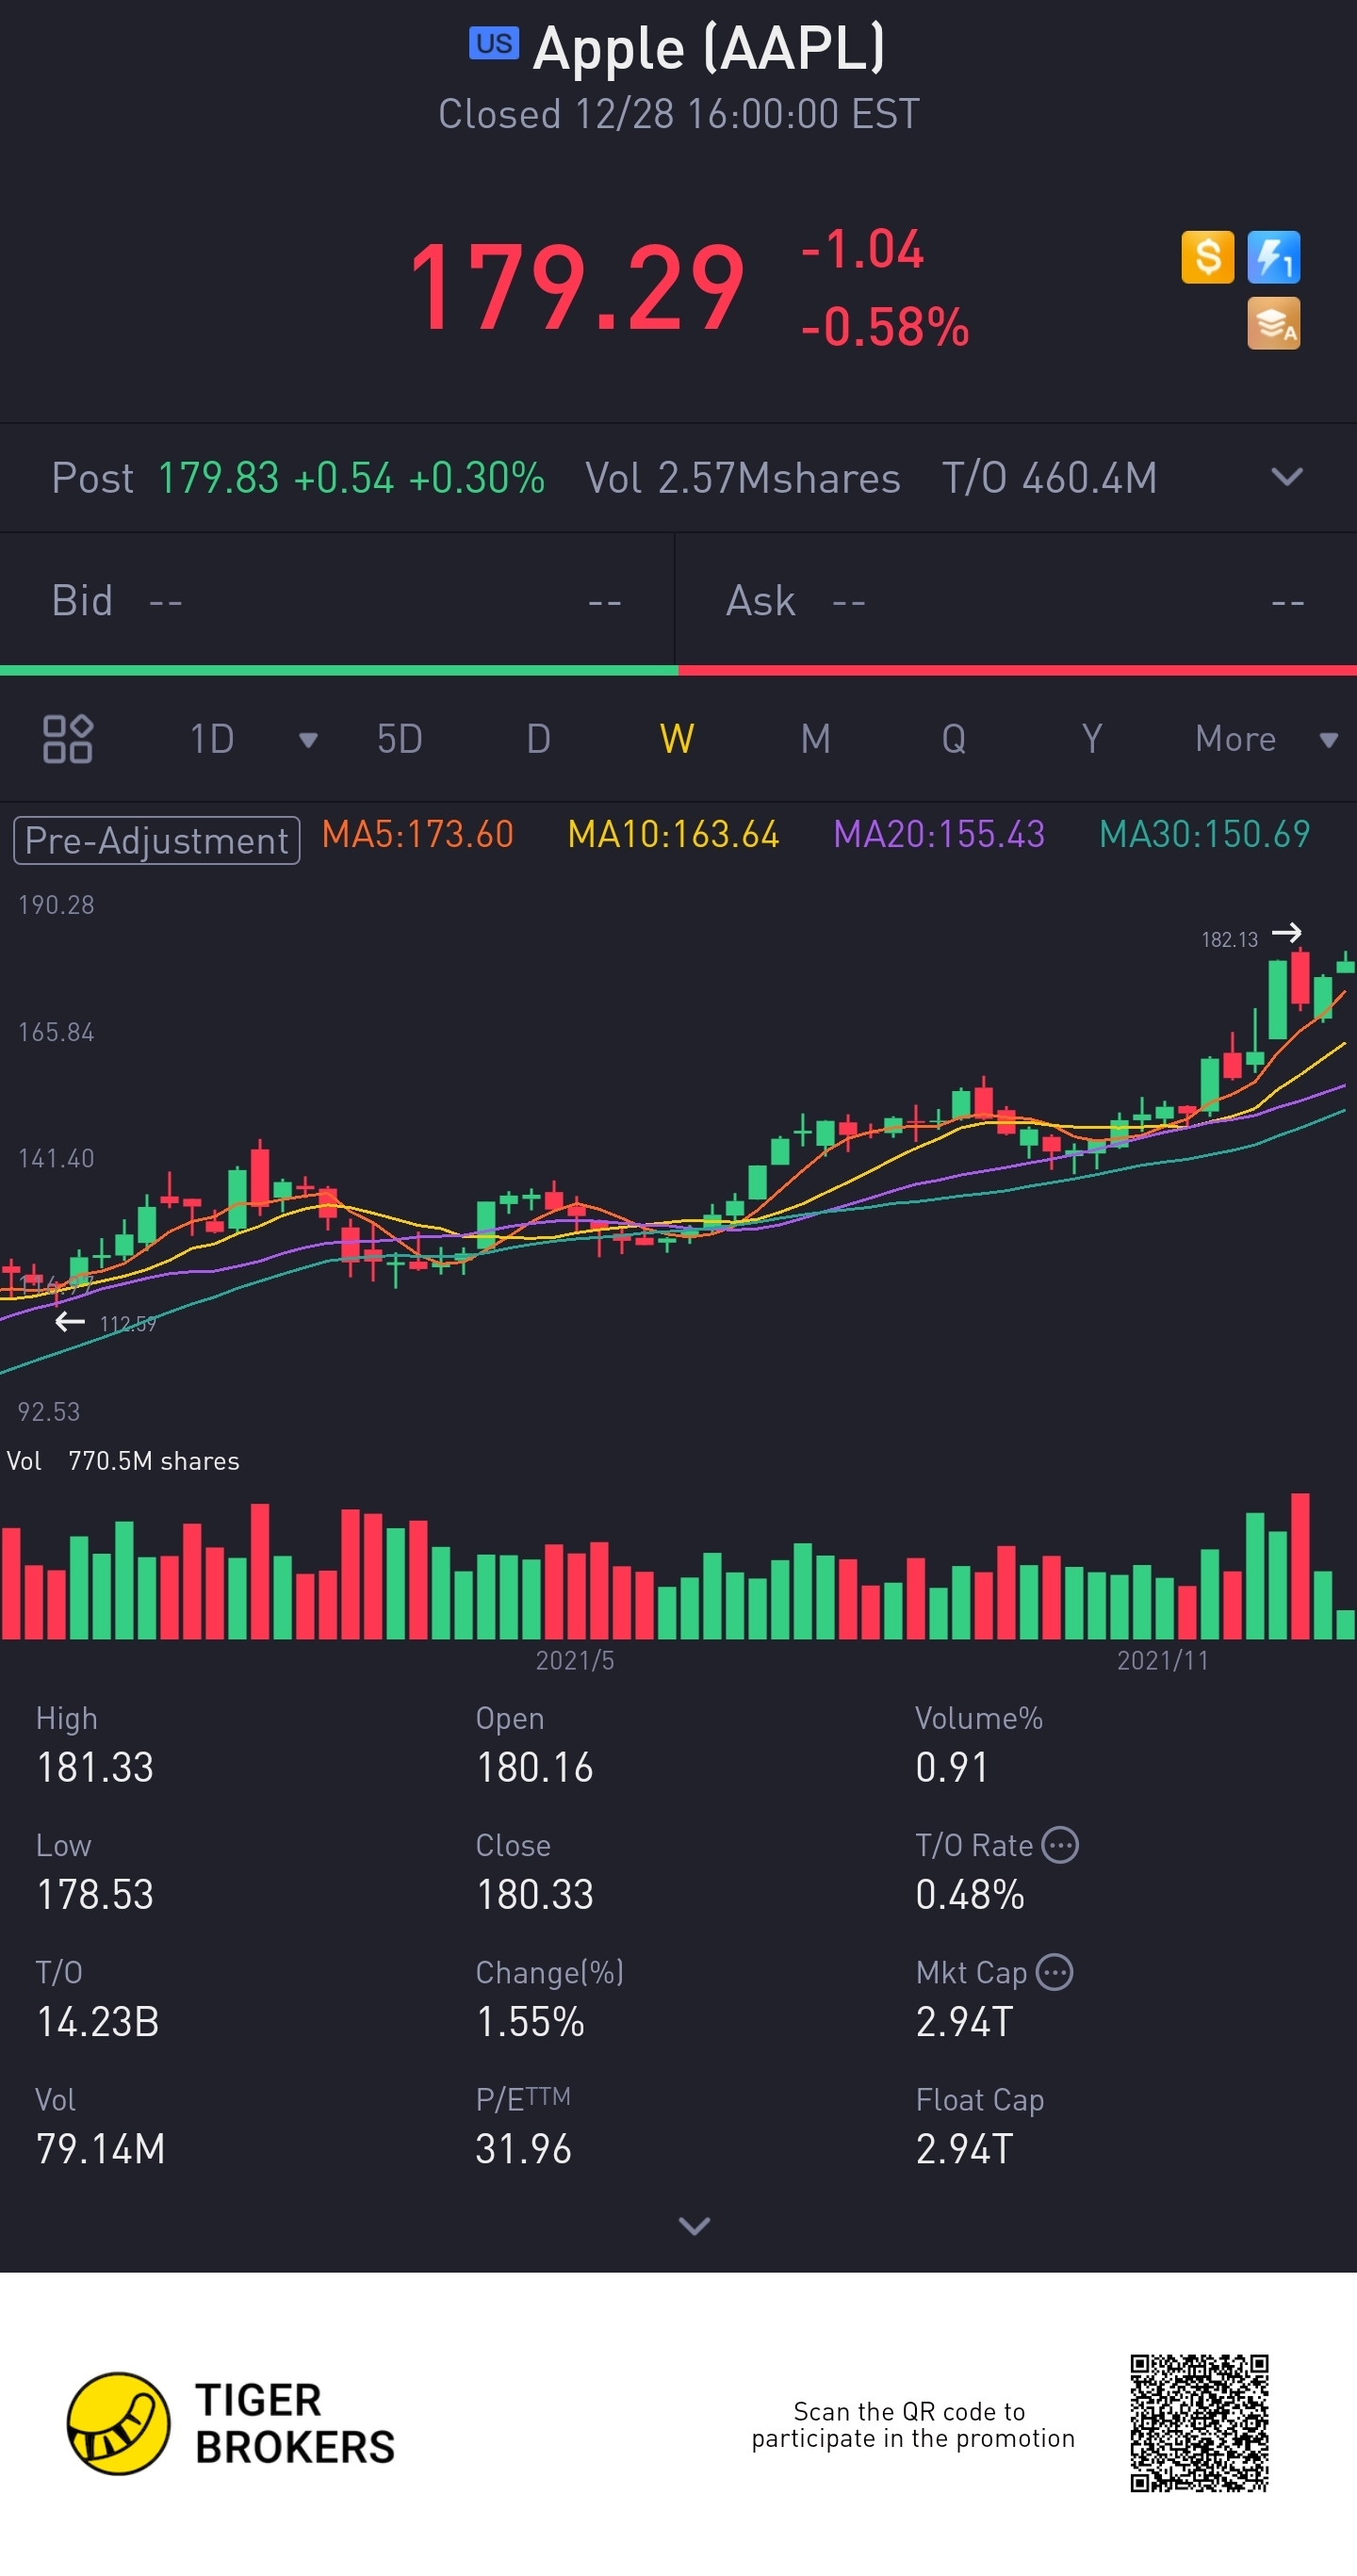Tap the 2021/5 date axis label
Screen dimensions: 1357x2576
(575, 1661)
